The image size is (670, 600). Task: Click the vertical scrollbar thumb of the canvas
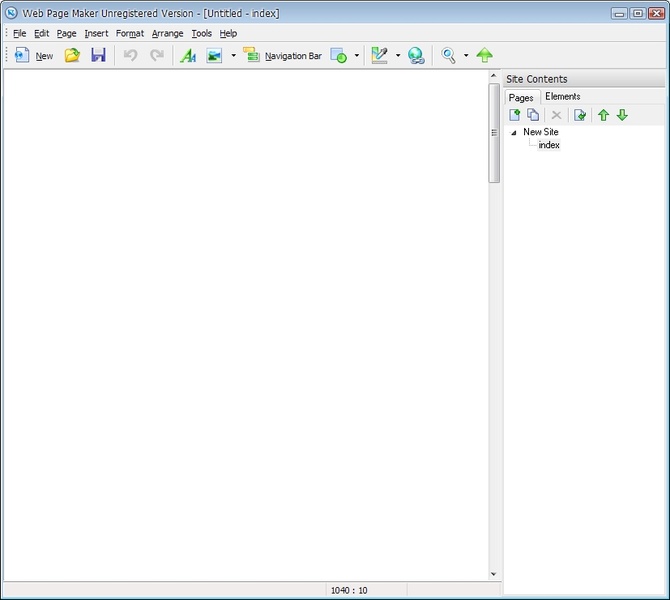pos(494,132)
